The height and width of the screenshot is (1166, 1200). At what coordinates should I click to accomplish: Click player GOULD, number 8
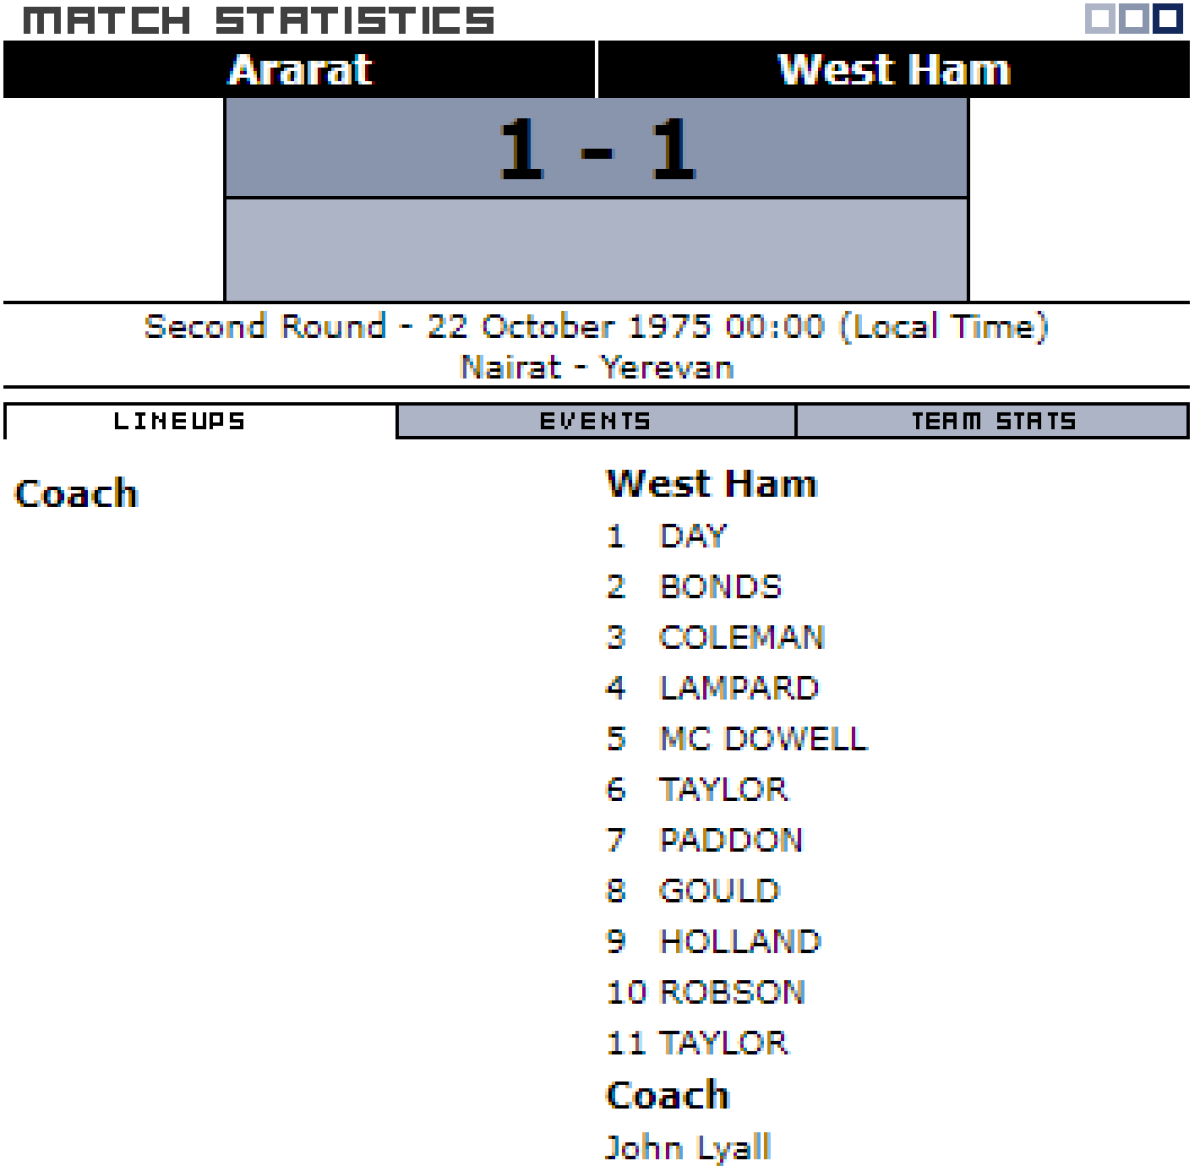click(x=719, y=890)
